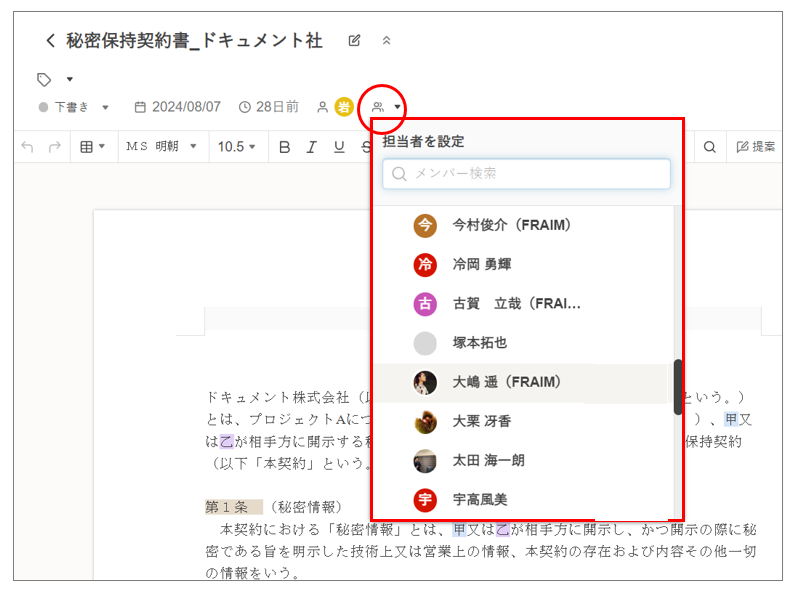The image size is (797, 596).
Task: Open the assignee people icon dropdown
Action: [x=386, y=107]
